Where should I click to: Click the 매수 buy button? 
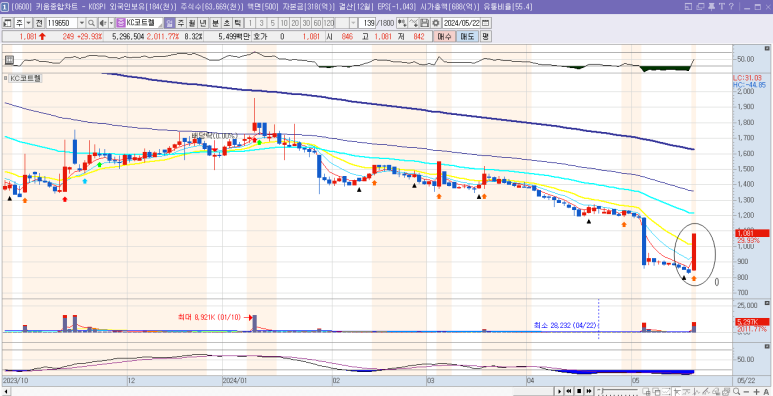[444, 36]
